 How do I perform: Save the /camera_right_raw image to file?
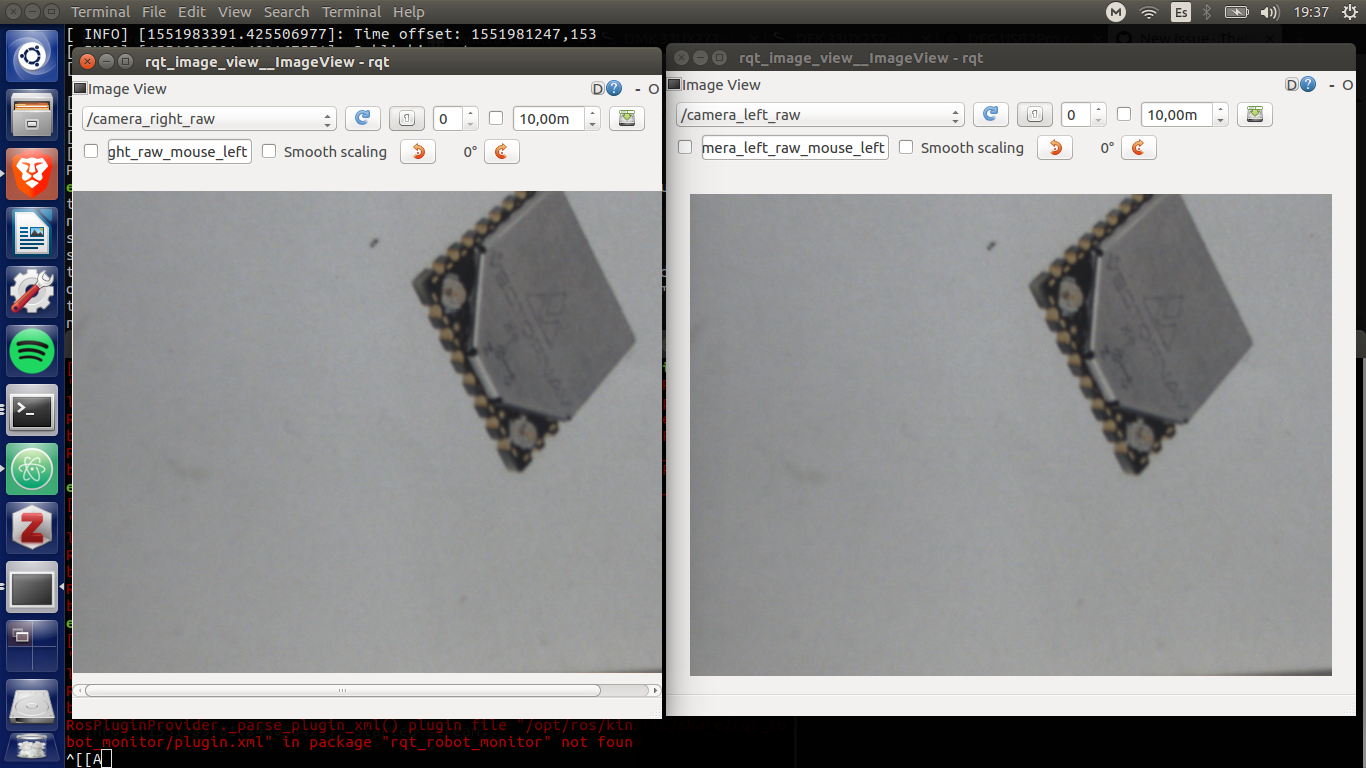(627, 118)
